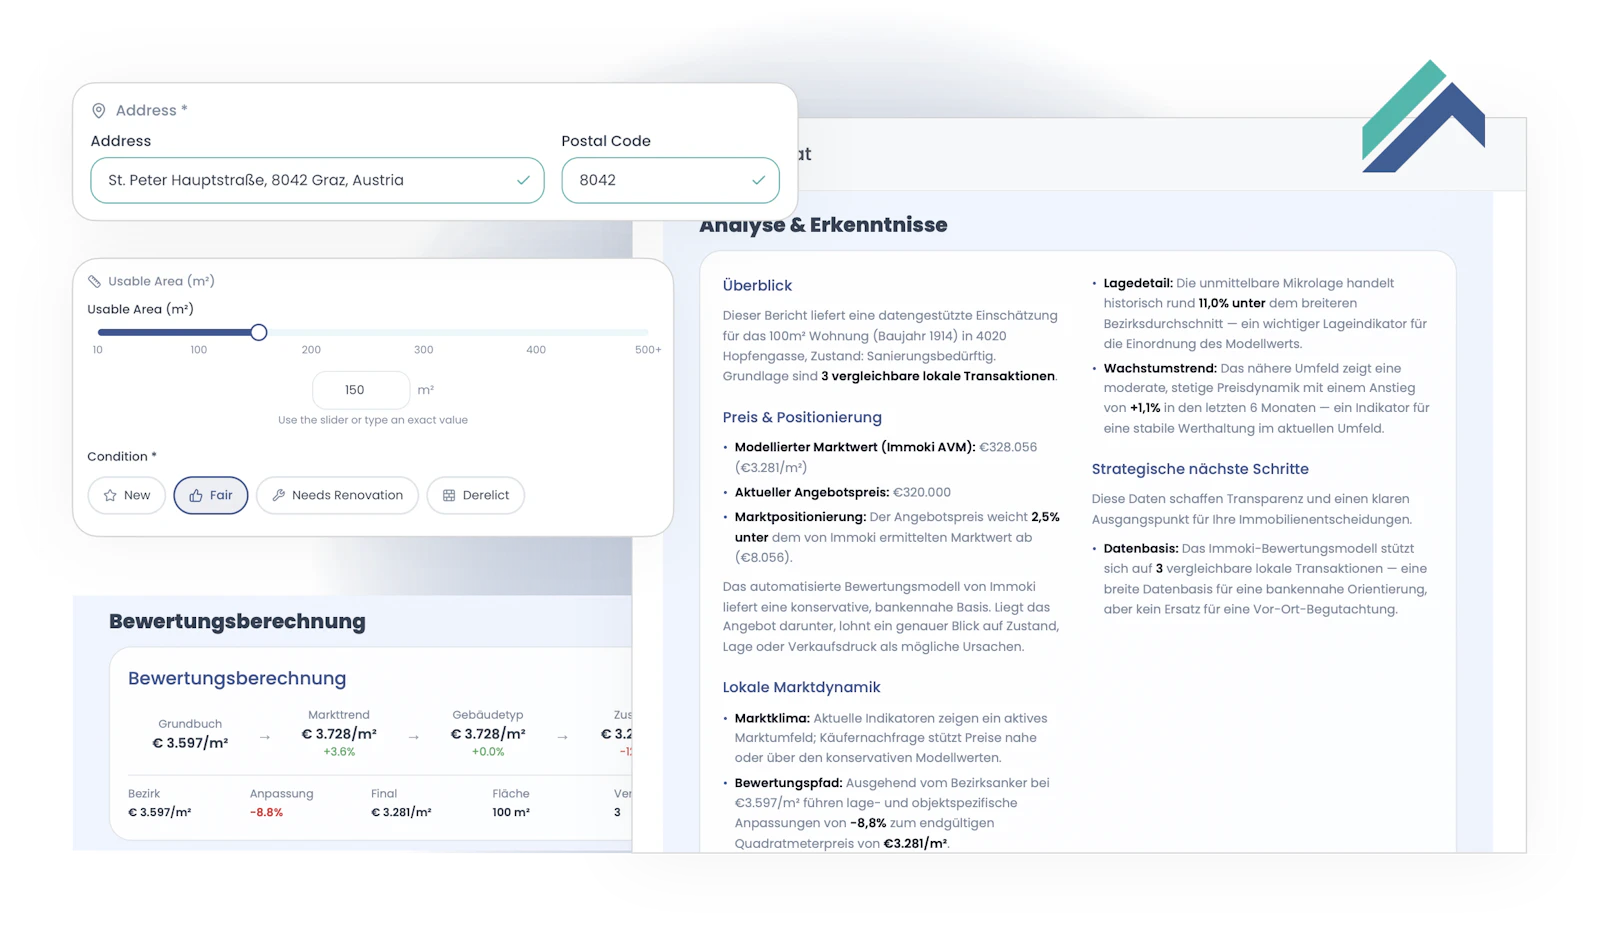This screenshot has height=928, width=1600.
Task: Click the exact area value box showing 150
Action: (x=361, y=390)
